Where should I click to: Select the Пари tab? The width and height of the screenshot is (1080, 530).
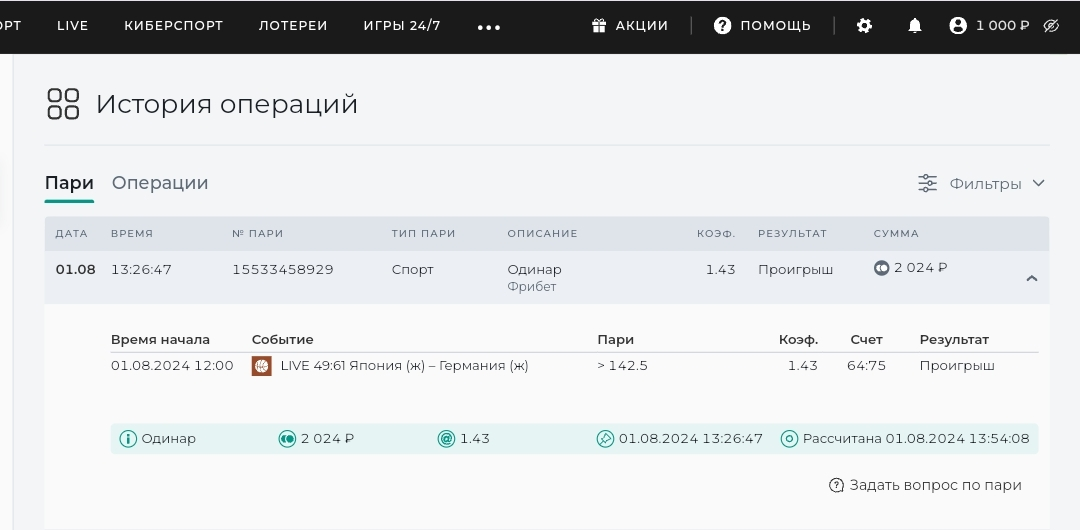point(69,183)
